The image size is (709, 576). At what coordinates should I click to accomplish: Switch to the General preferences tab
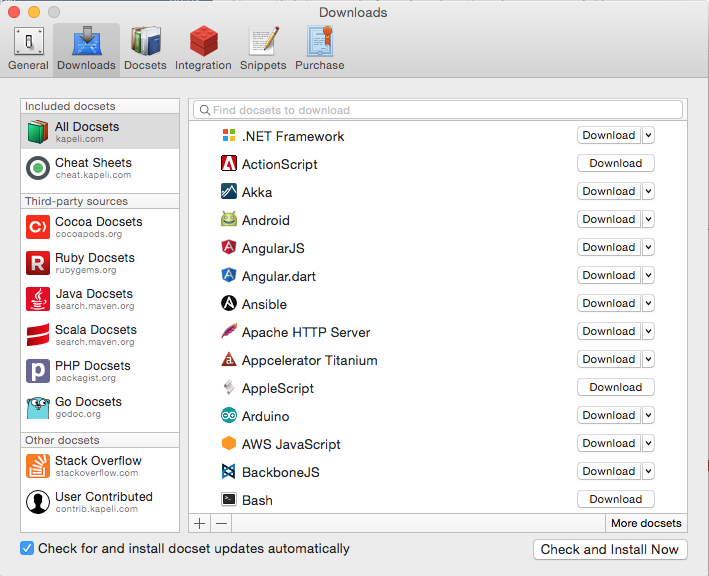point(28,48)
